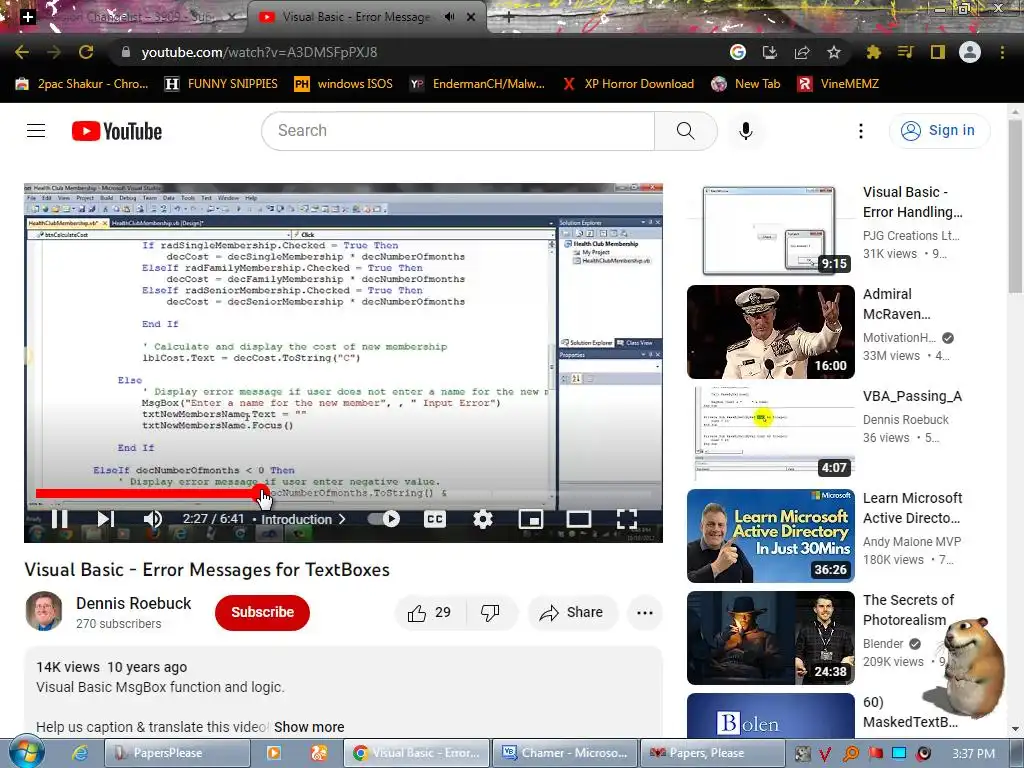Open the player settings gear
This screenshot has height=768, width=1024.
(483, 519)
